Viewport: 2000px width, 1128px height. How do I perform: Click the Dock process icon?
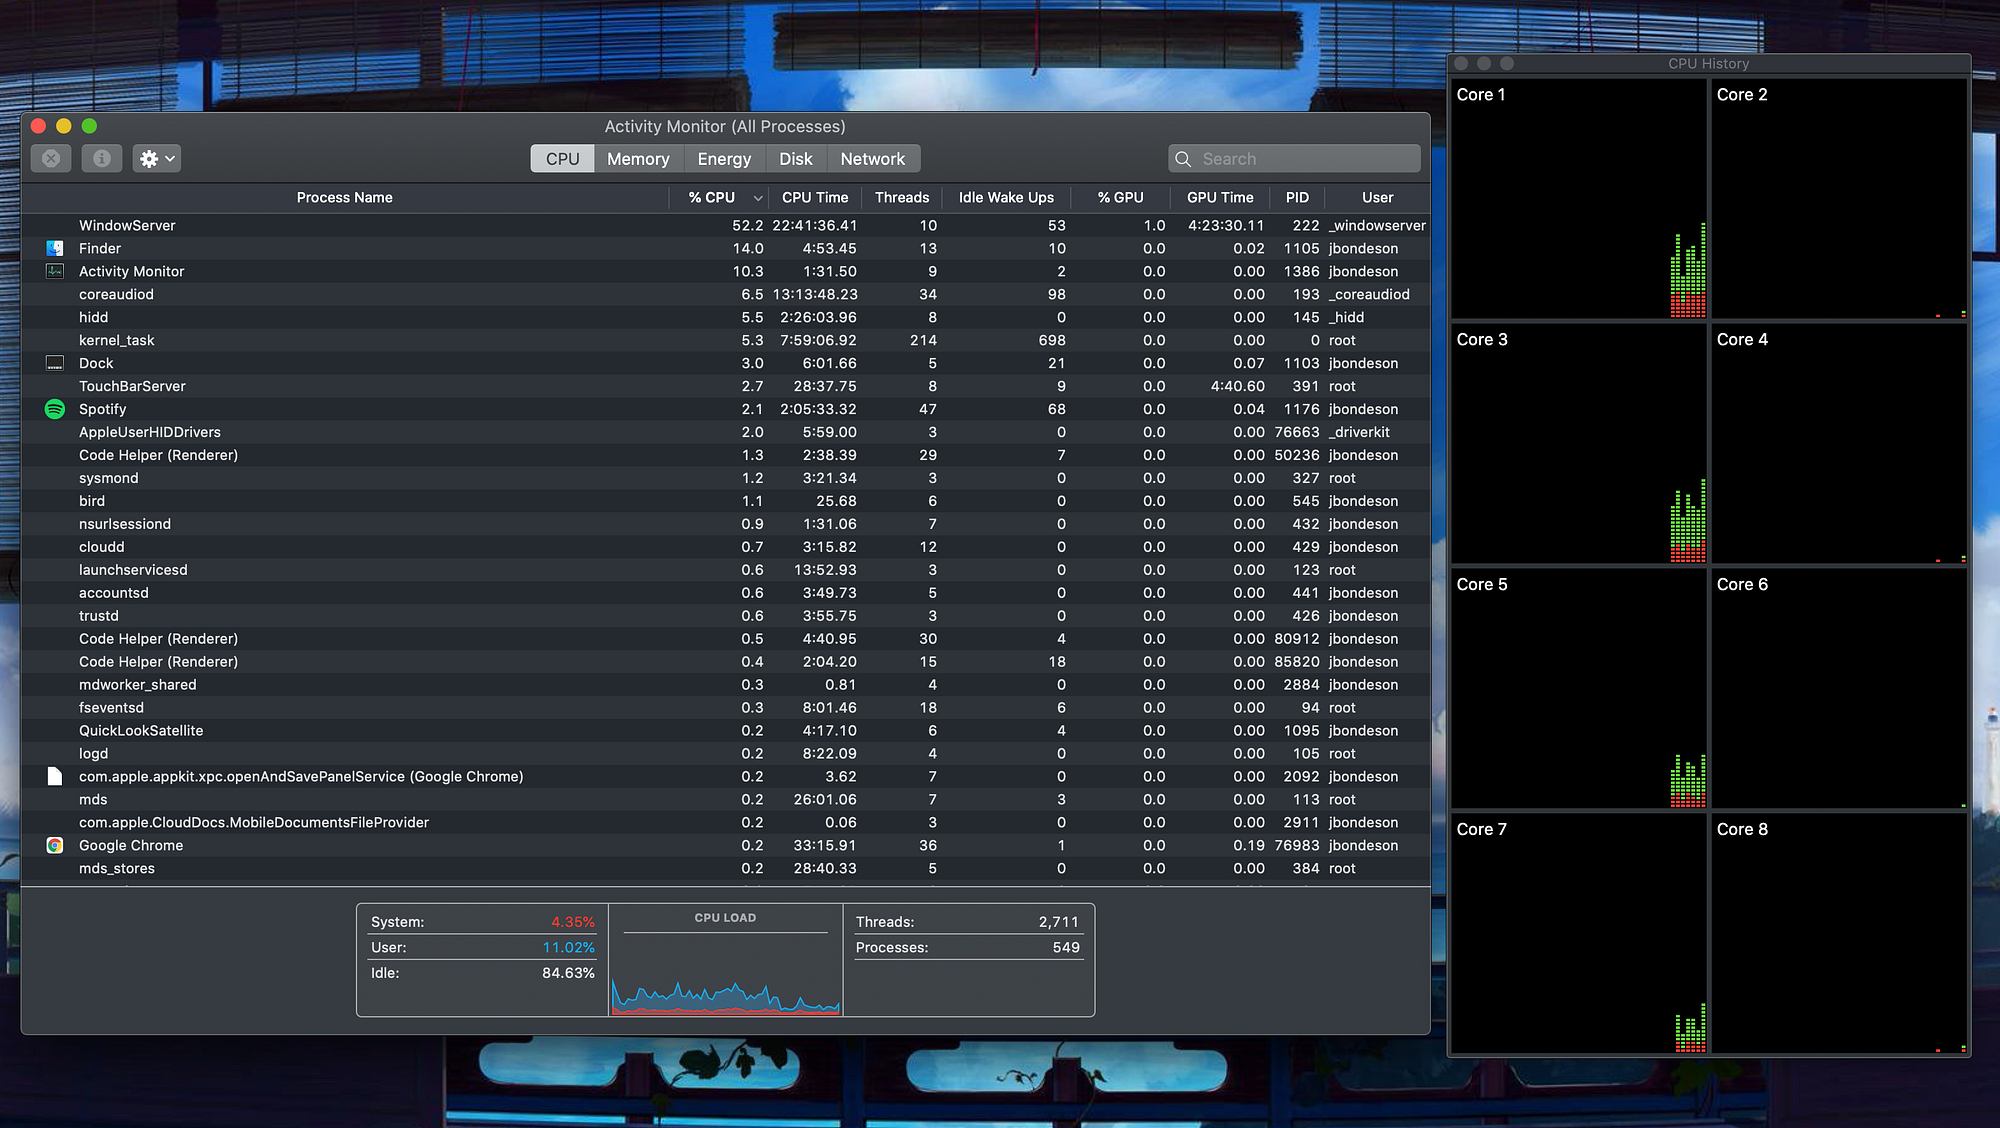coord(55,363)
